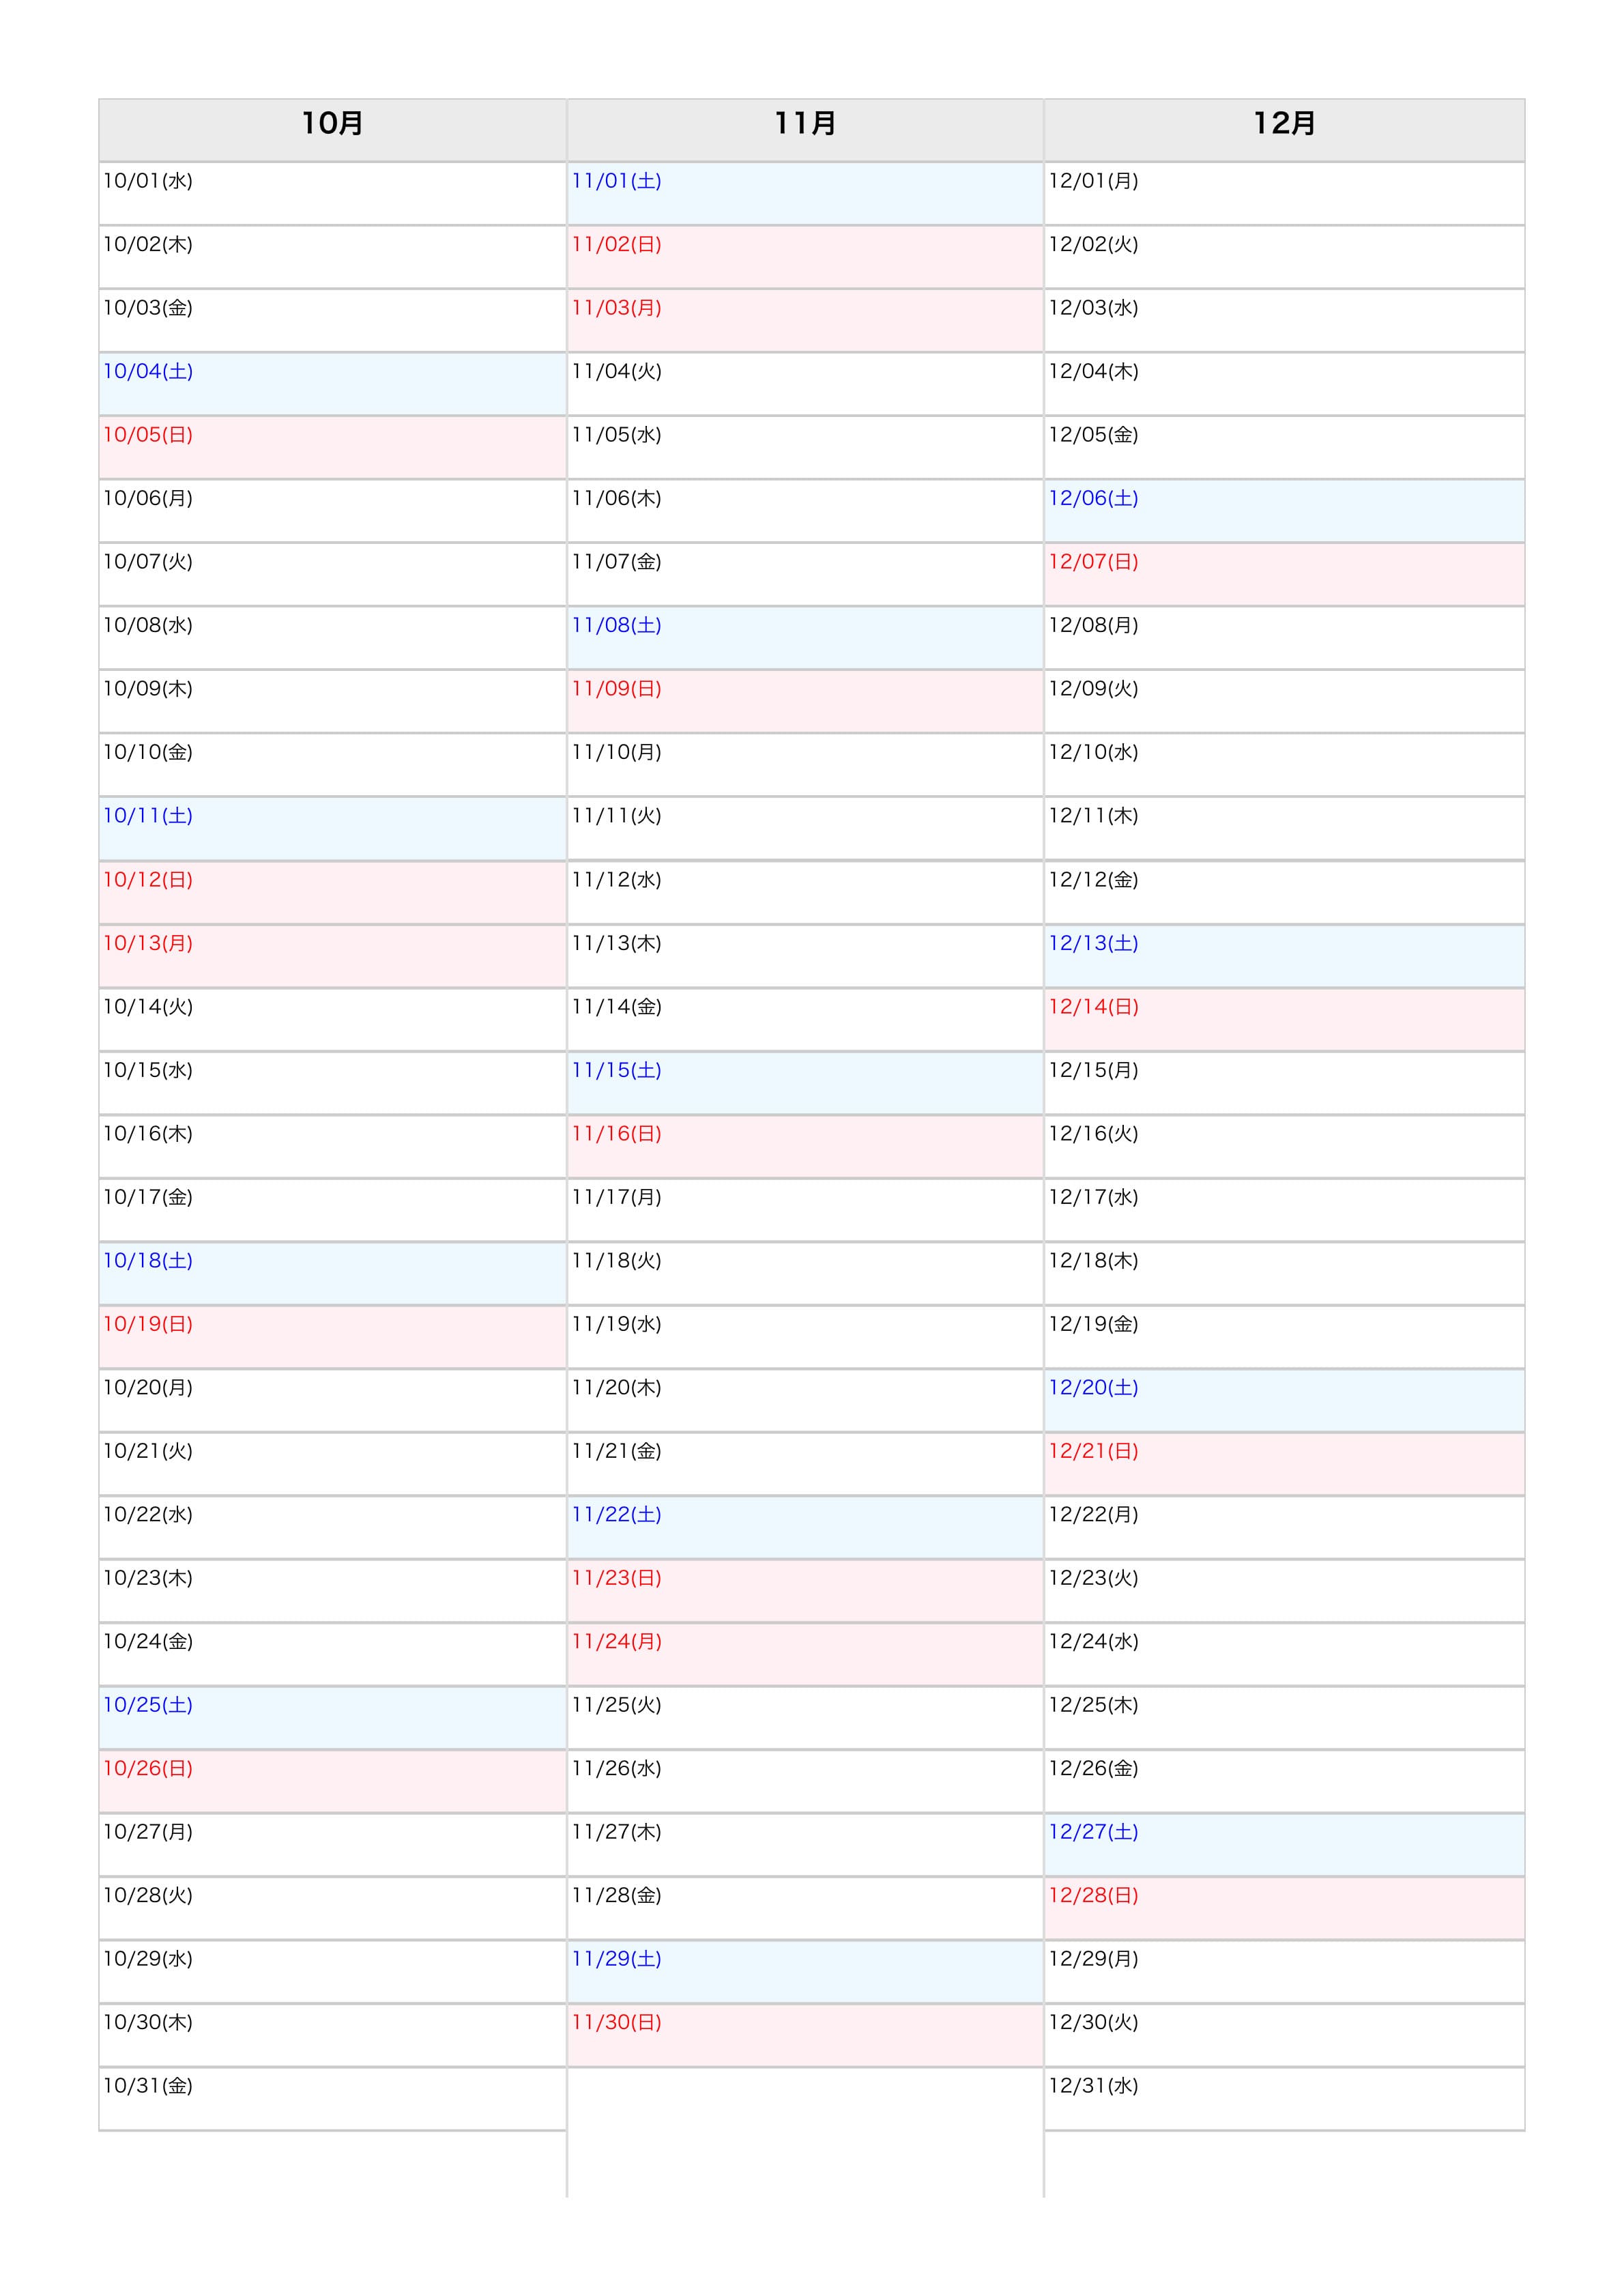
Task: Click the 12/07(日) Sunday row
Action: (1284, 574)
